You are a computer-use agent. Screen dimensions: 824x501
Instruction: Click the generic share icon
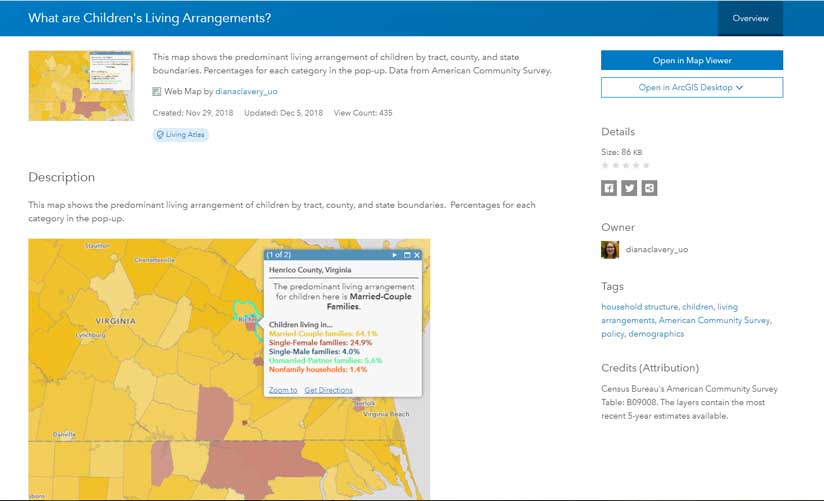coord(650,188)
